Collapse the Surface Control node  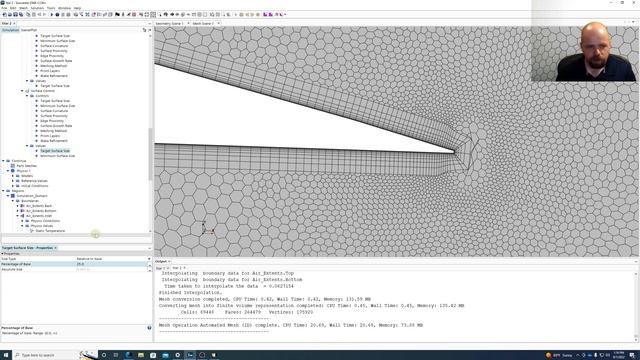22,91
